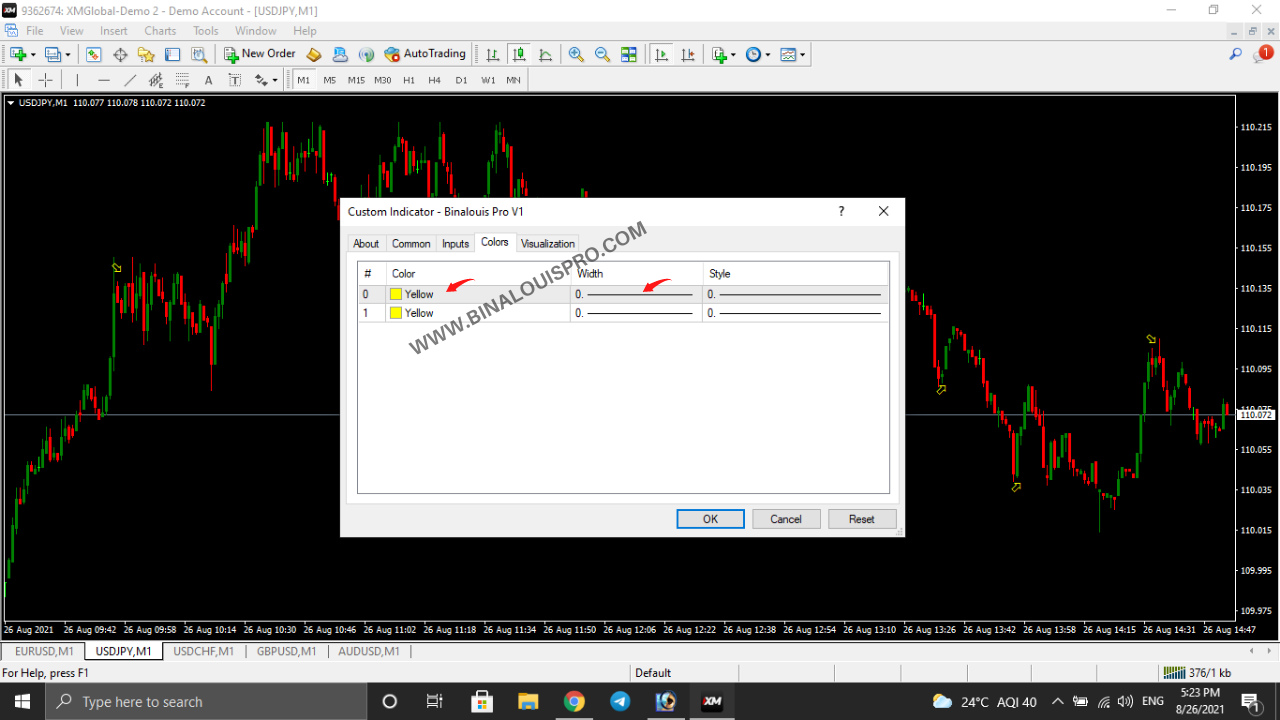This screenshot has width=1280, height=720.
Task: Switch to the Inputs tab
Action: [455, 244]
